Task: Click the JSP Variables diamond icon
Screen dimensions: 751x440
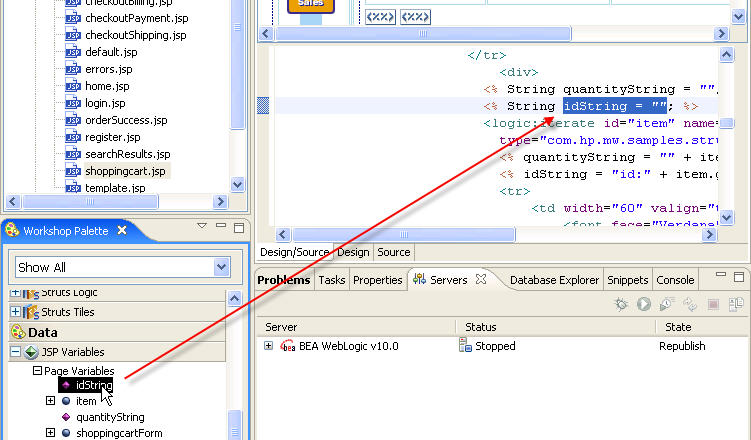Action: click(x=31, y=352)
